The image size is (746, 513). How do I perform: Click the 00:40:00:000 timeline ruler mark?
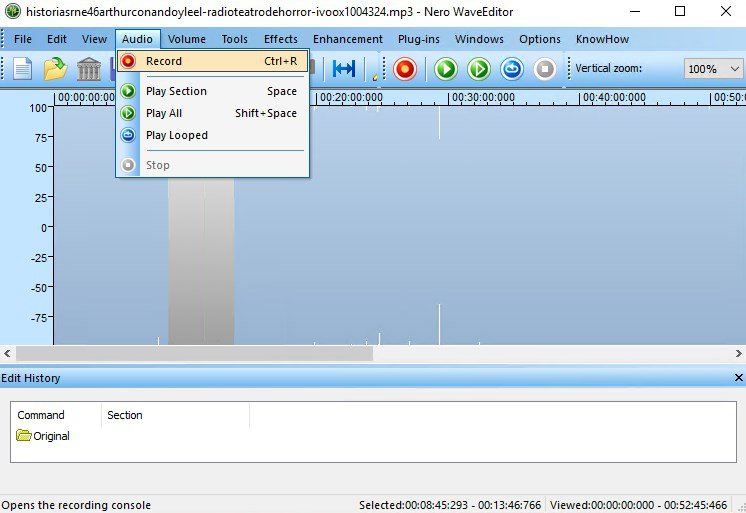[614, 98]
